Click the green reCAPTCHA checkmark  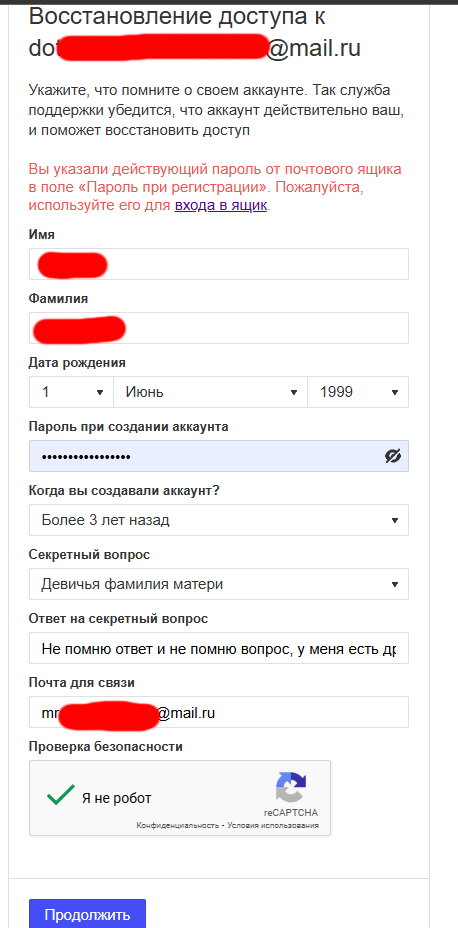pyautogui.click(x=61, y=795)
